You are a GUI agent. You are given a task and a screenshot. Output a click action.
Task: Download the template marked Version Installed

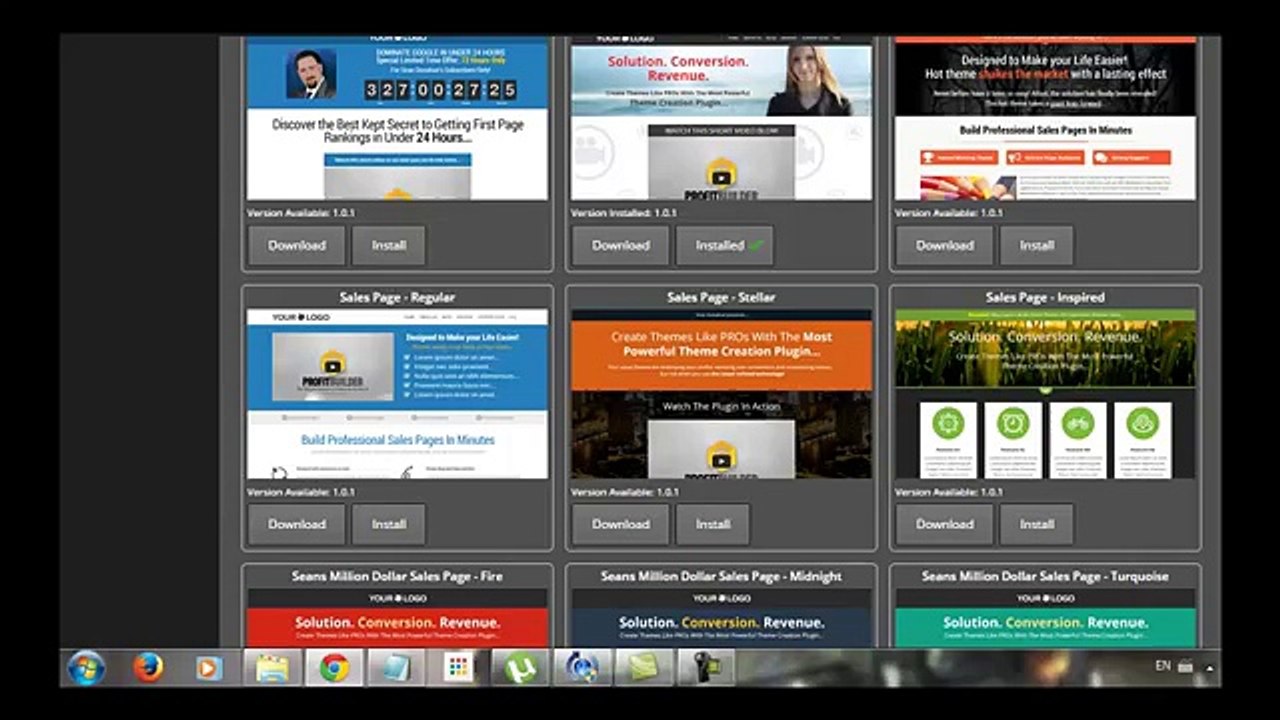click(x=621, y=245)
